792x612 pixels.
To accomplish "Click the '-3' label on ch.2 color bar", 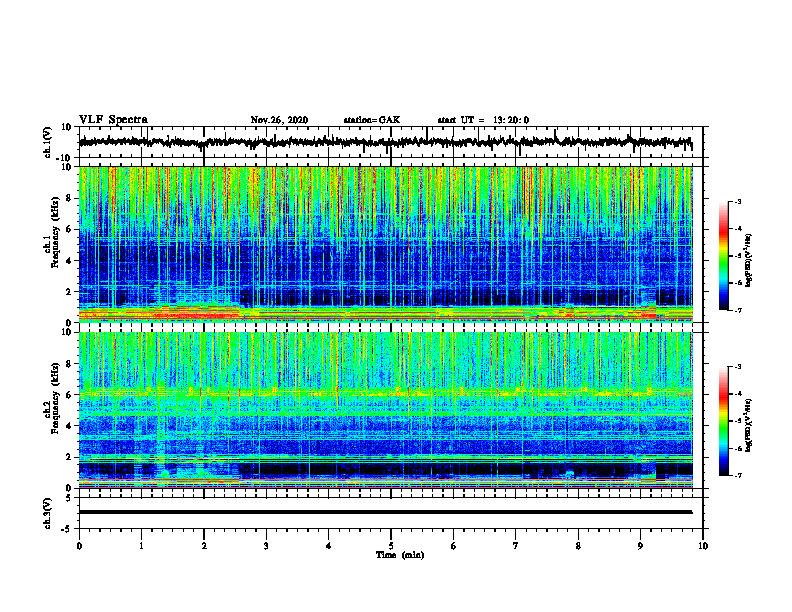I will point(738,367).
